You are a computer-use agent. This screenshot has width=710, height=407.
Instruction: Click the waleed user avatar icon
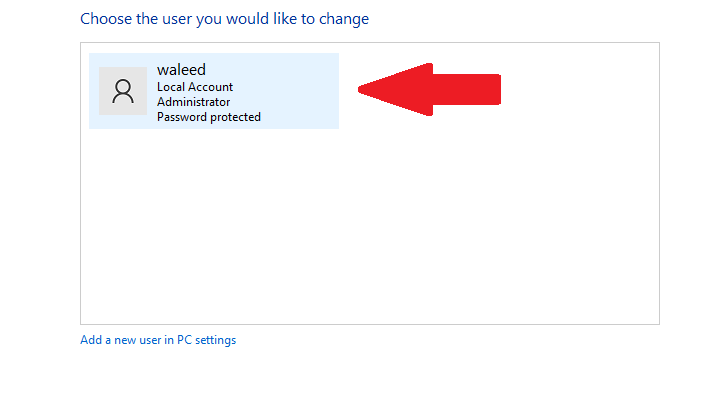point(123,91)
